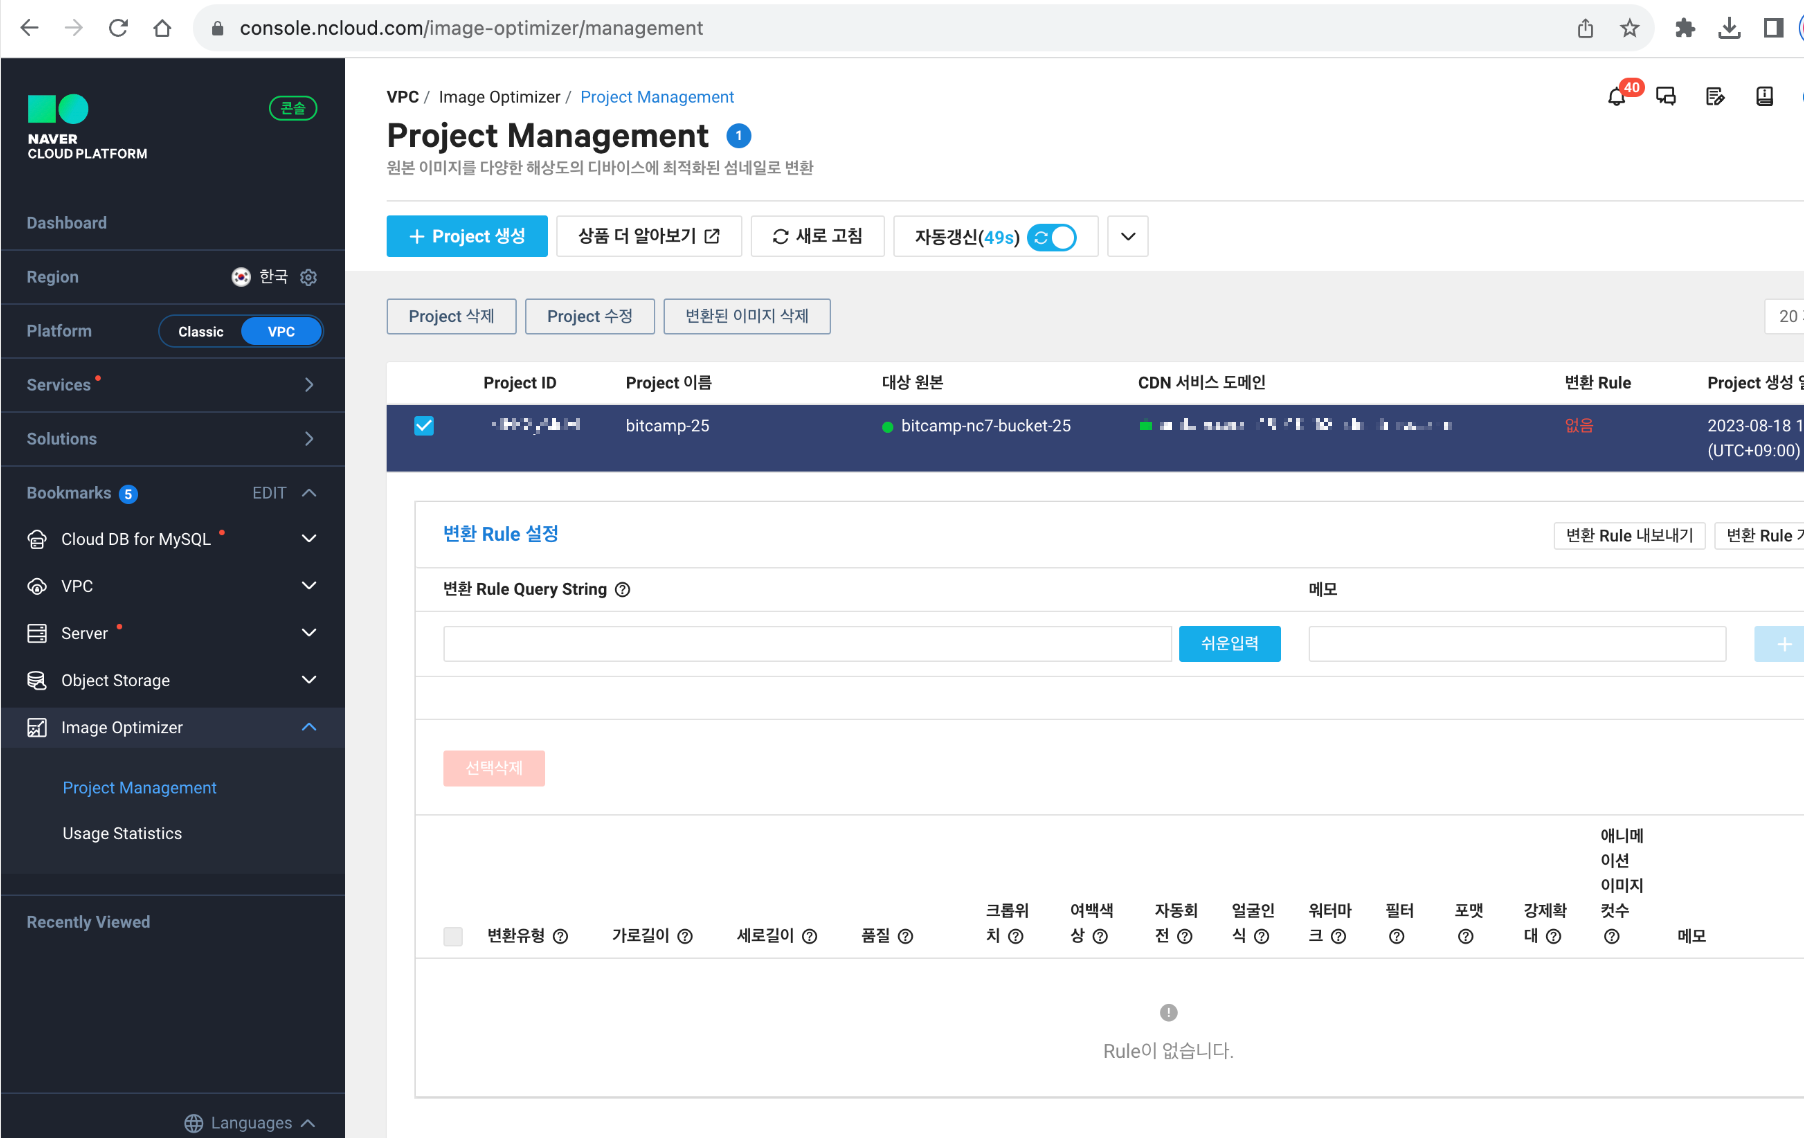Click the Cloud DB for MySQL icon
This screenshot has width=1804, height=1138.
(37, 539)
